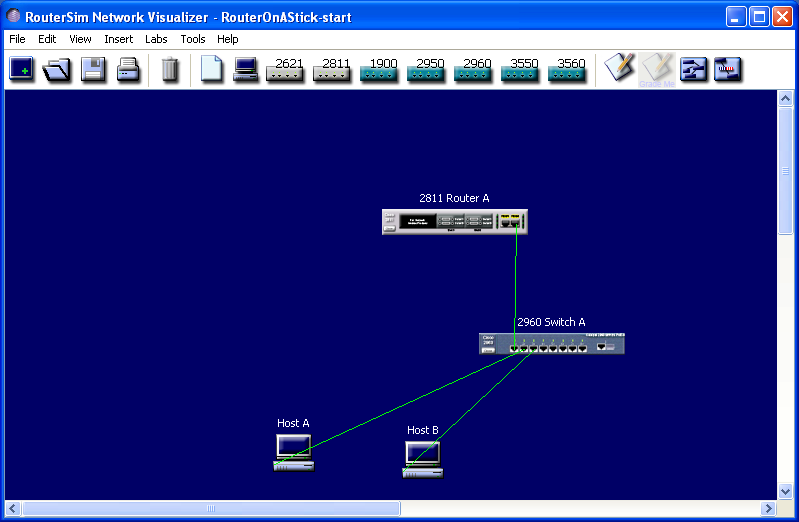Screen dimensions: 799x522
Task: Click the vertical scrollbar down arrow
Action: coord(785,491)
